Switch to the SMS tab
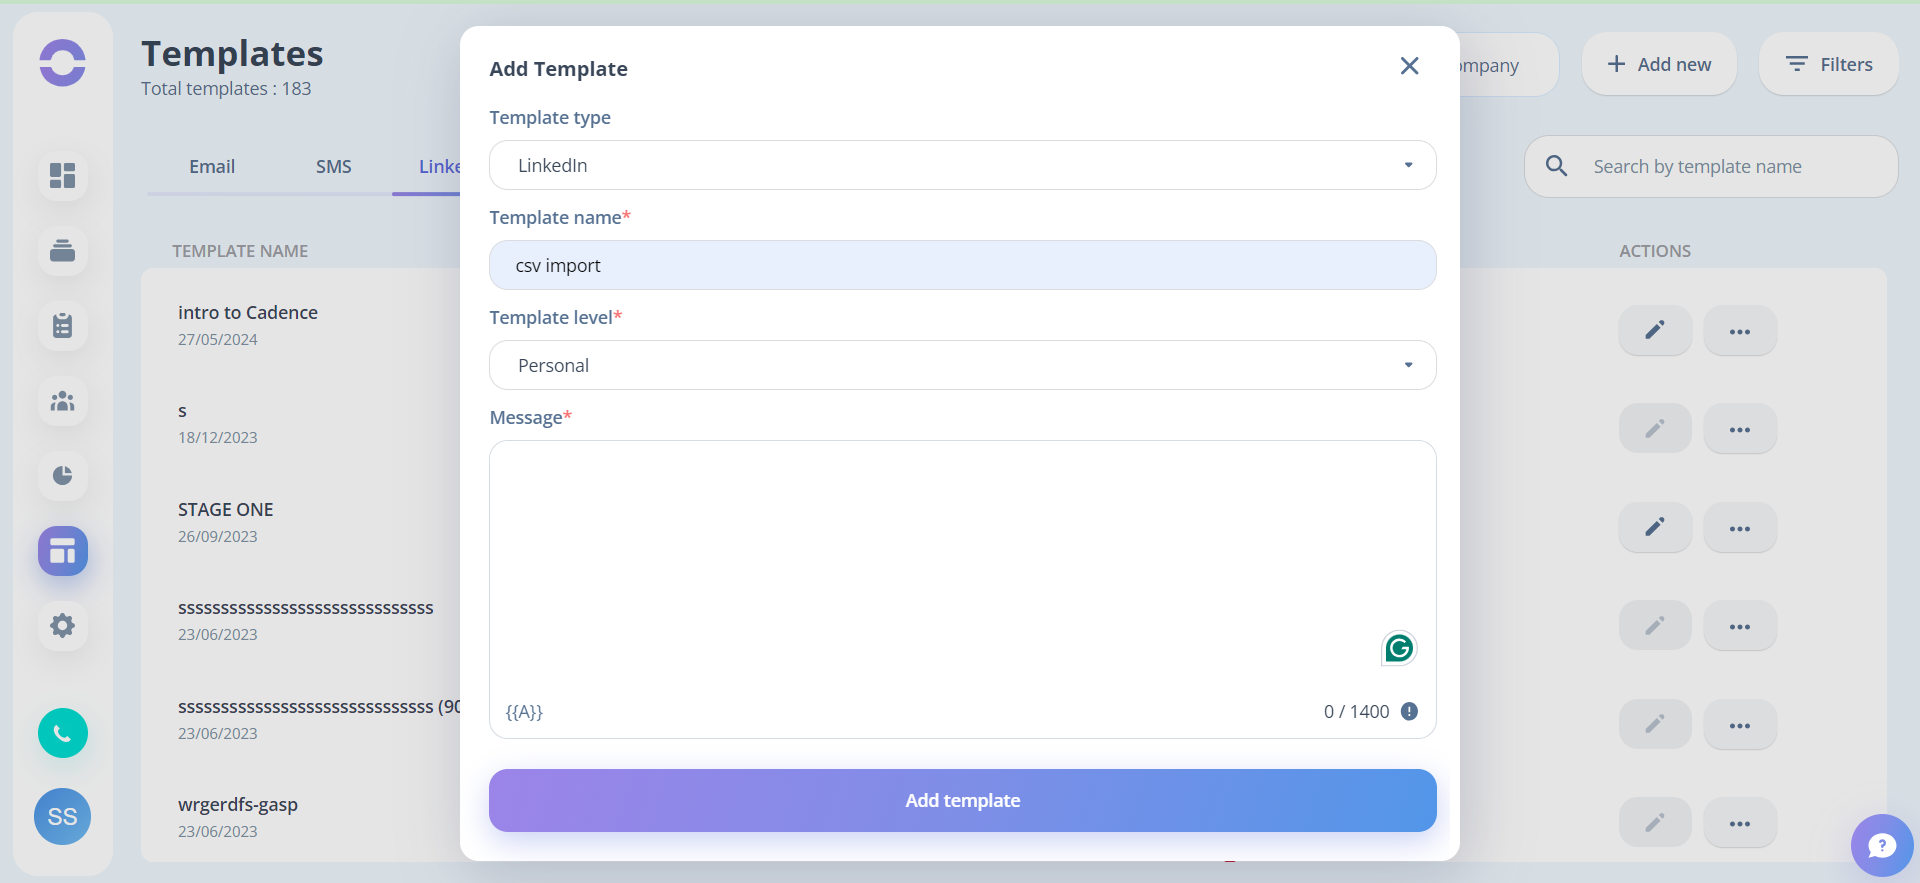This screenshot has width=1920, height=883. coord(334,166)
